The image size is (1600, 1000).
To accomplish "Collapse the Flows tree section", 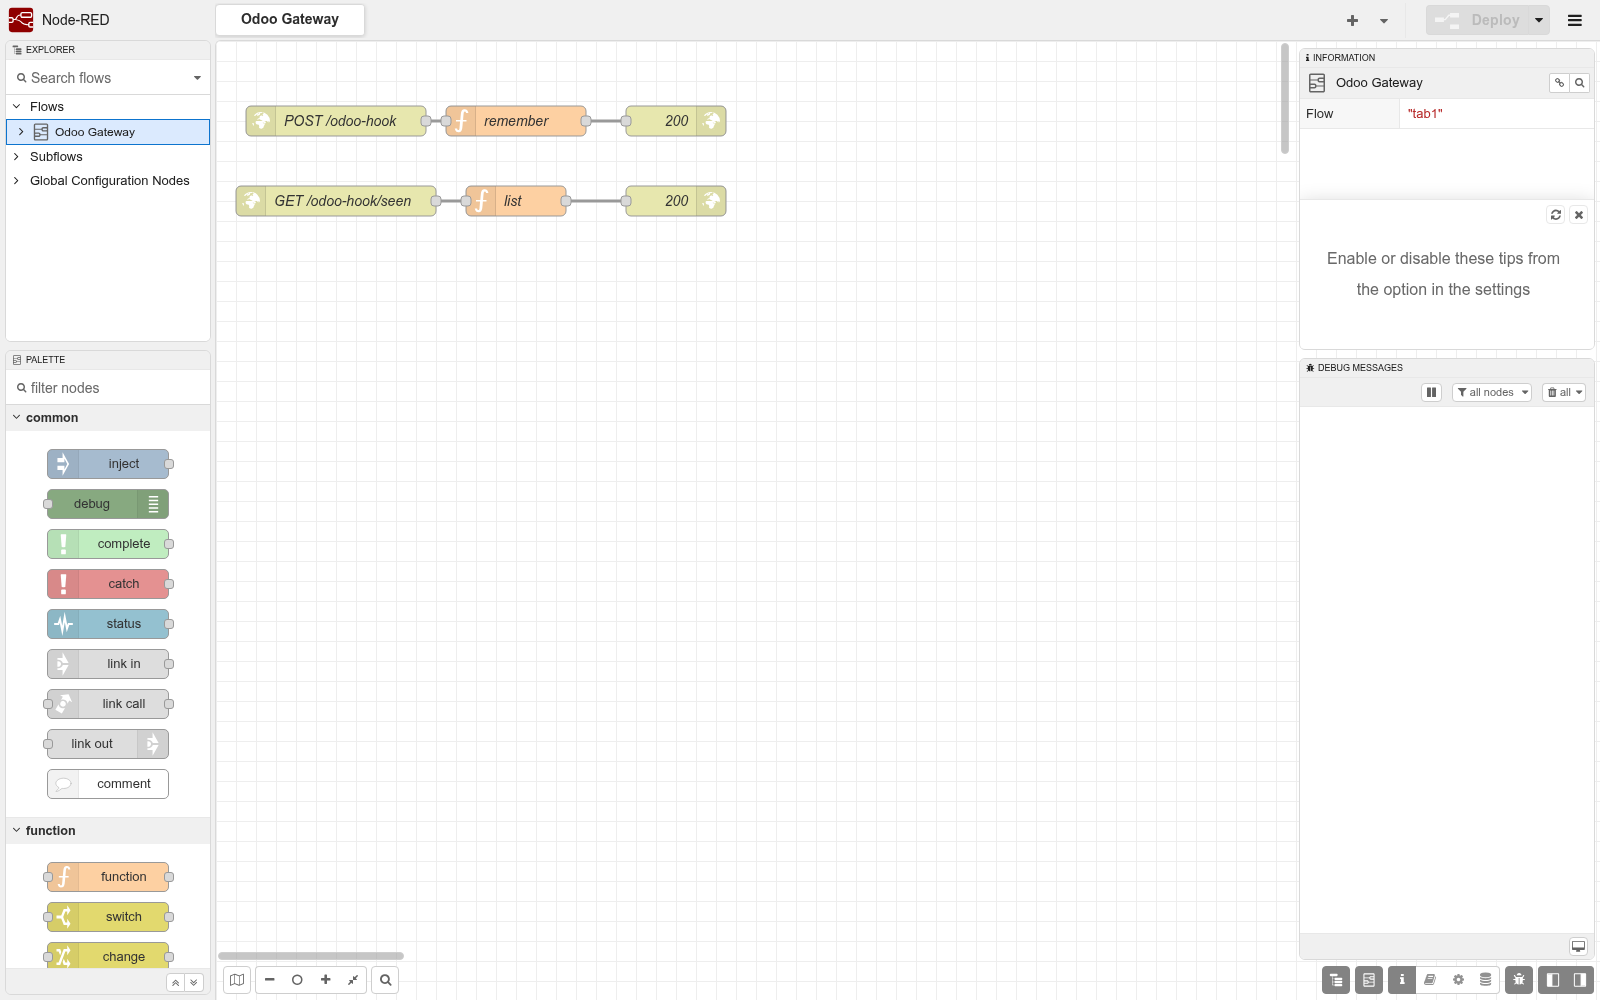I will [x=16, y=107].
